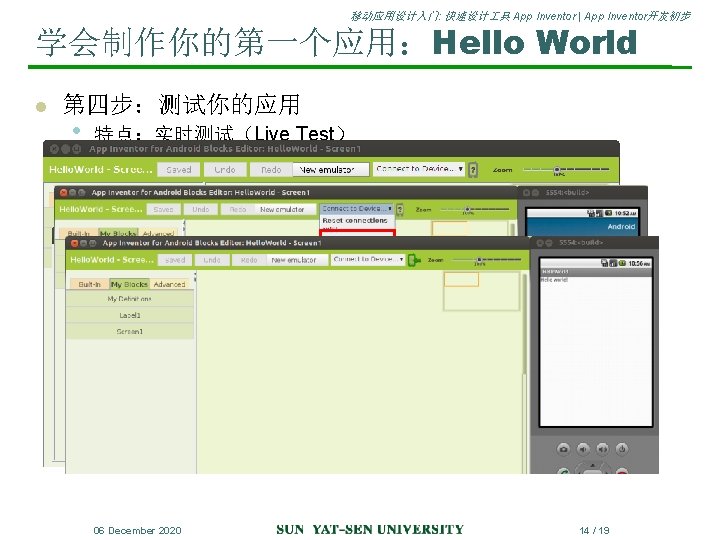
Task: Open Screen1 blocks drawer
Action: [129, 332]
